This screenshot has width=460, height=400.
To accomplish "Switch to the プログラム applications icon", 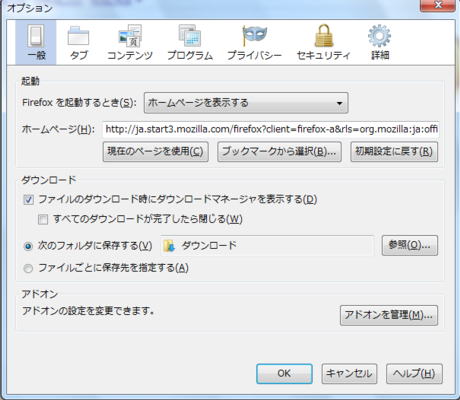I will point(190,36).
